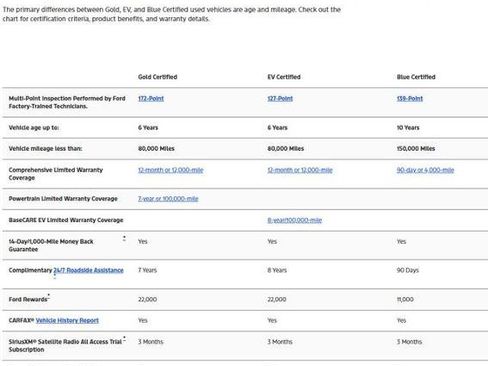Click the EV '8 Years' roadside assistance value
The width and height of the screenshot is (488, 366).
(277, 270)
